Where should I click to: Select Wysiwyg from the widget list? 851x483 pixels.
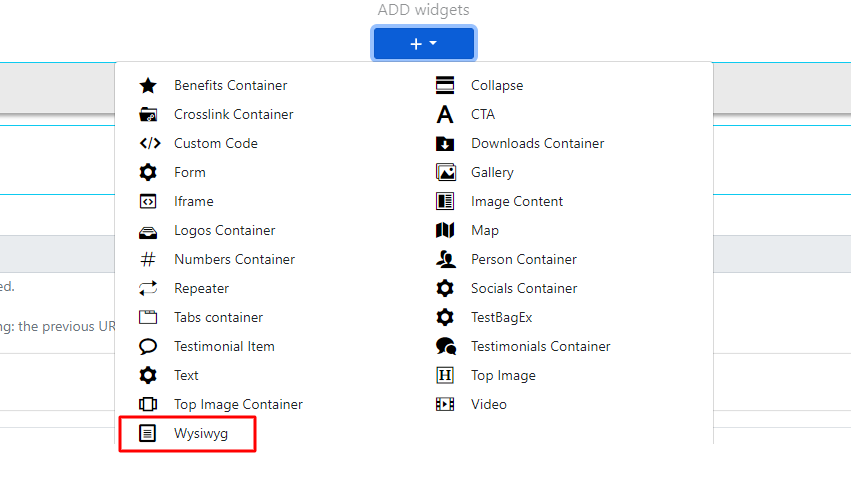[201, 434]
